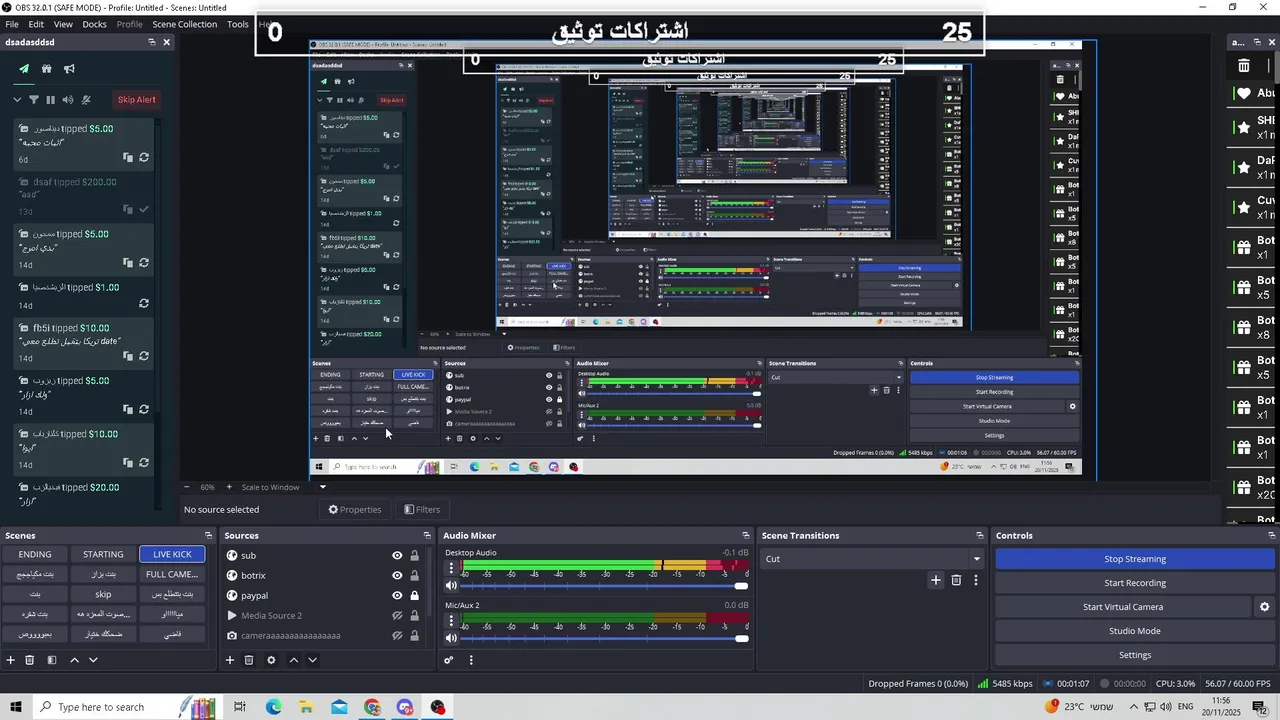Open the Tools menu

coord(238,24)
